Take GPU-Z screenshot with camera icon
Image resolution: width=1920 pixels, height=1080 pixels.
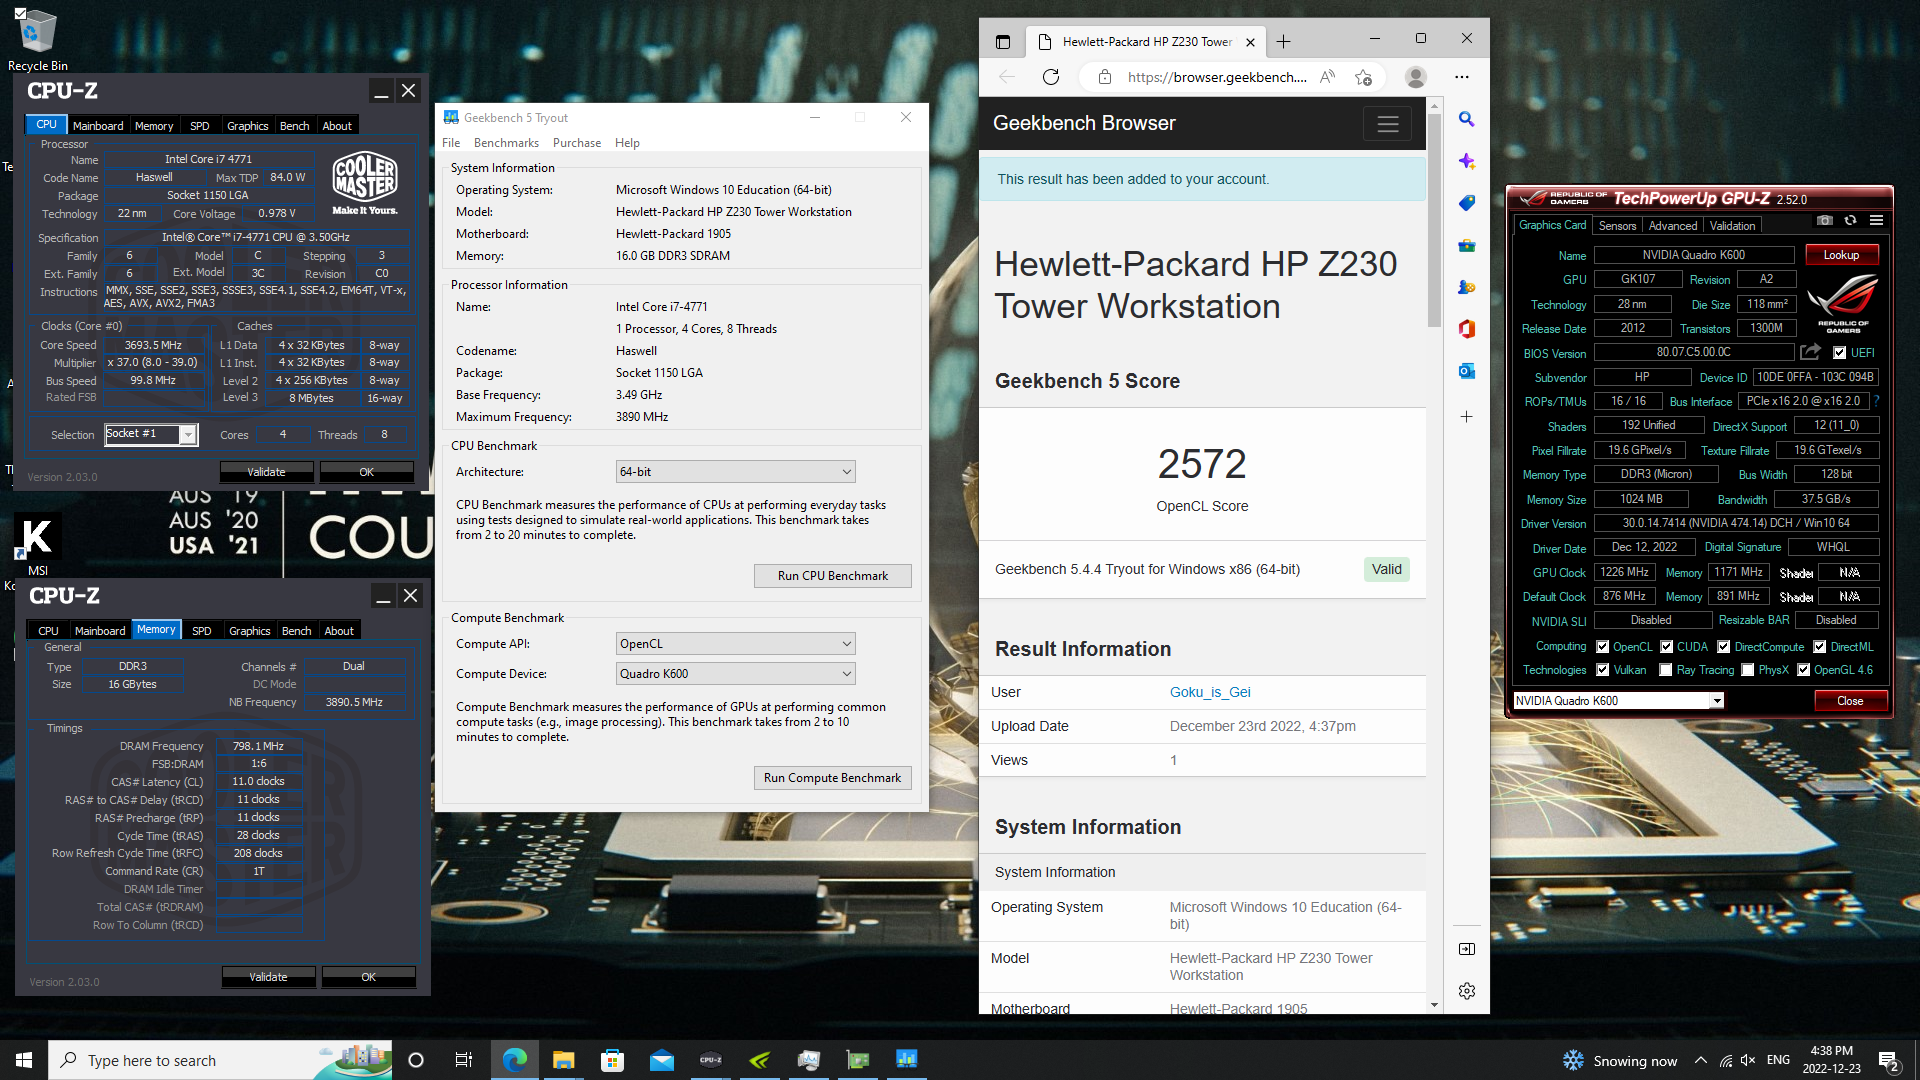tap(1825, 221)
